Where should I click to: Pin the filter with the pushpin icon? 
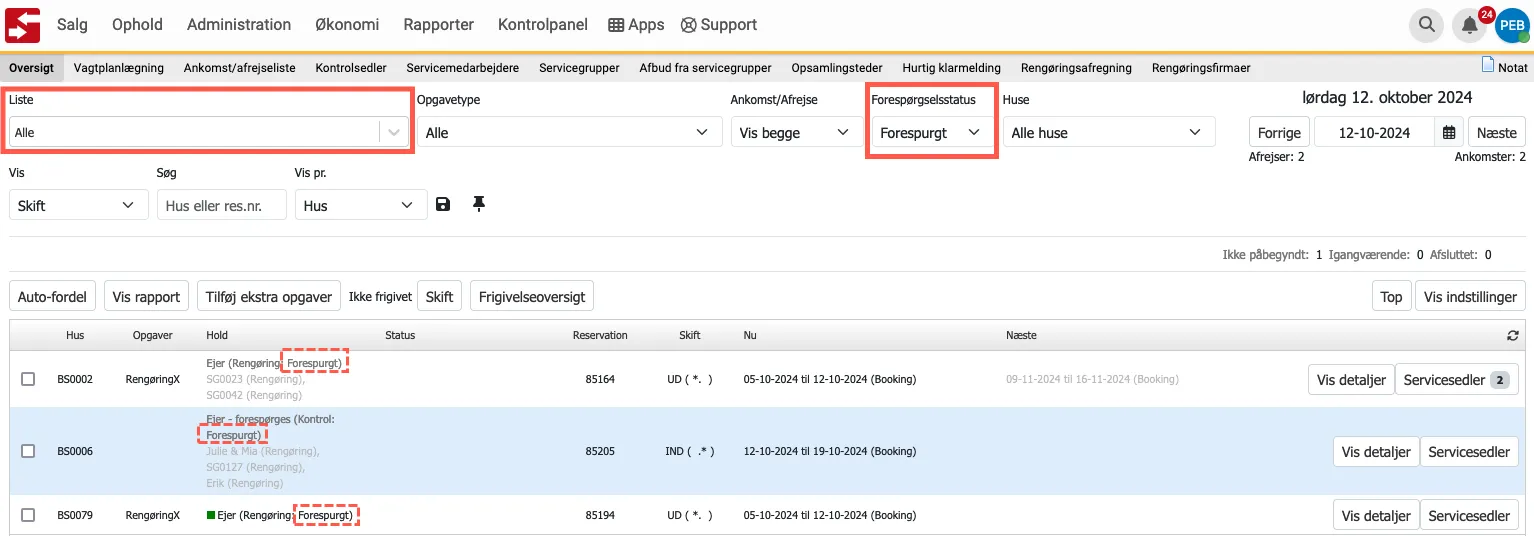coord(479,205)
